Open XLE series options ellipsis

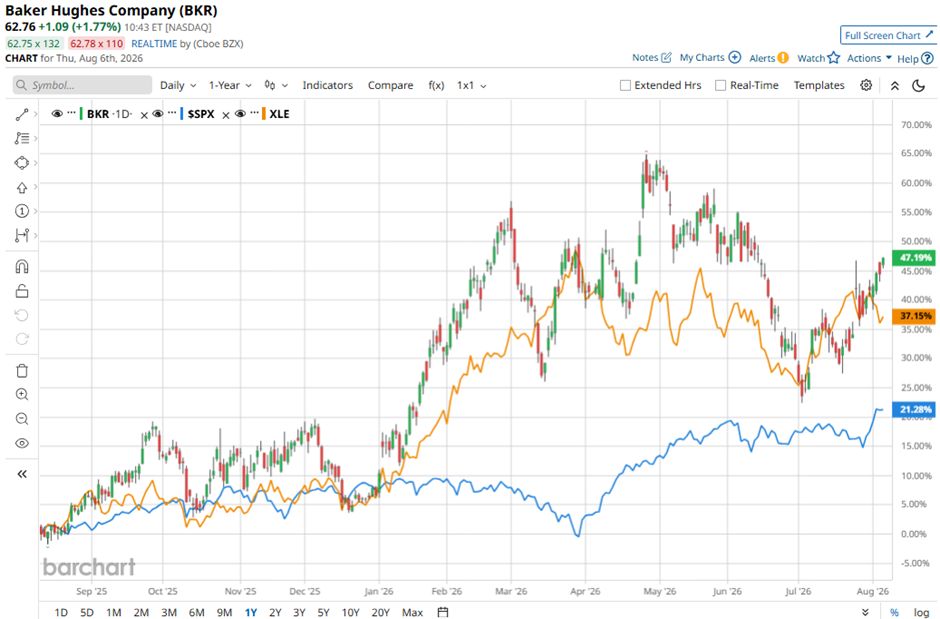pyautogui.click(x=254, y=113)
